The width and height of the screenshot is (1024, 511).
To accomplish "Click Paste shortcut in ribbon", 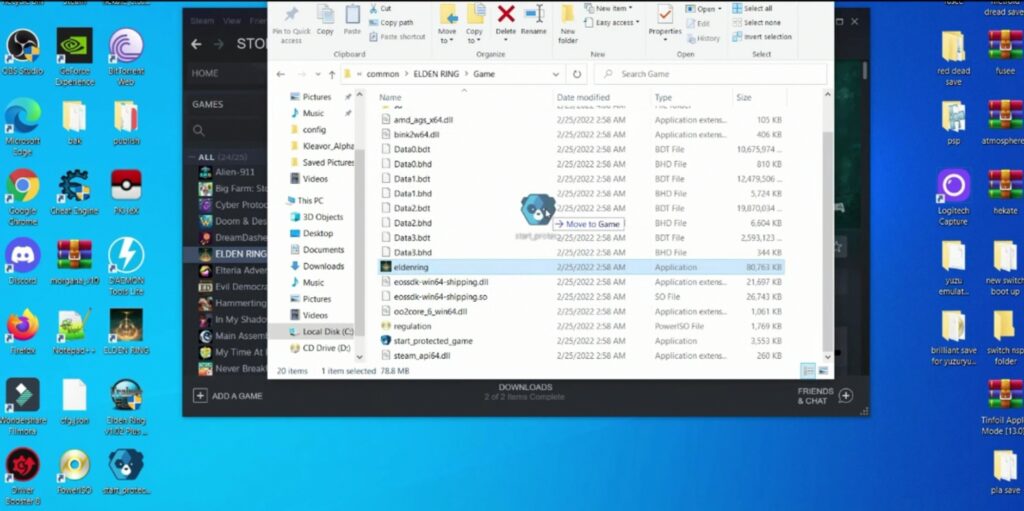I will point(397,37).
